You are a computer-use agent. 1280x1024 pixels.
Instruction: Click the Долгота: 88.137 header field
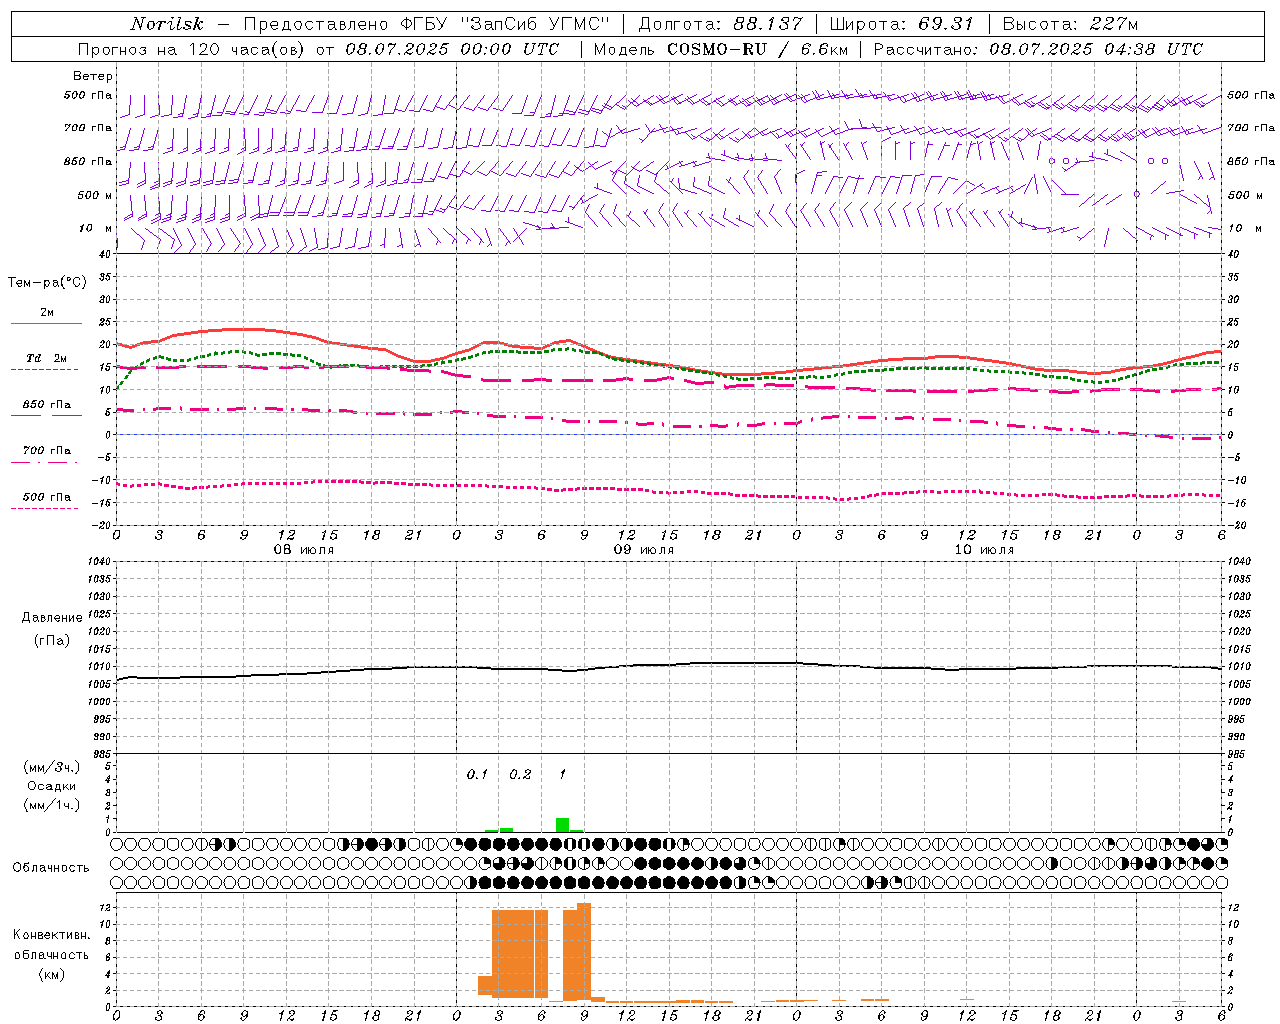(x=720, y=24)
